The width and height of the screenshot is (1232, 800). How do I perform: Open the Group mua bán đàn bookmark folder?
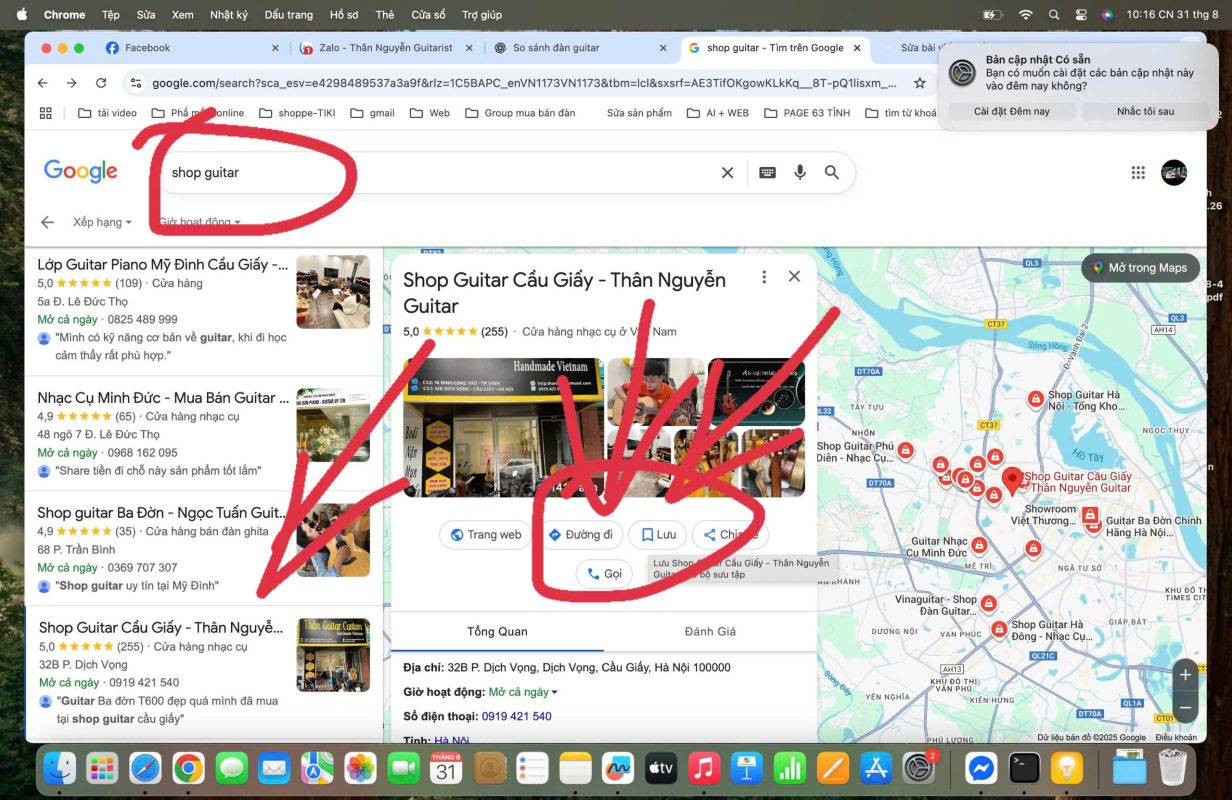coord(520,113)
